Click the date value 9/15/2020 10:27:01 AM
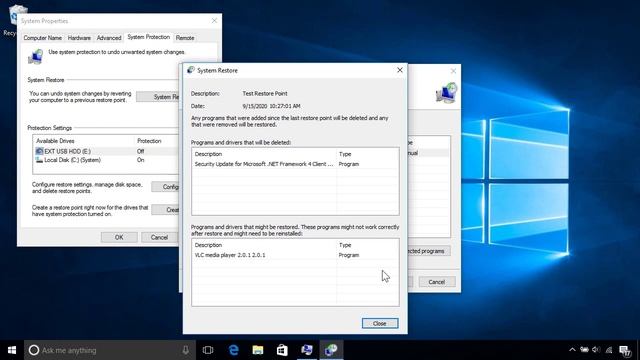 pyautogui.click(x=271, y=106)
